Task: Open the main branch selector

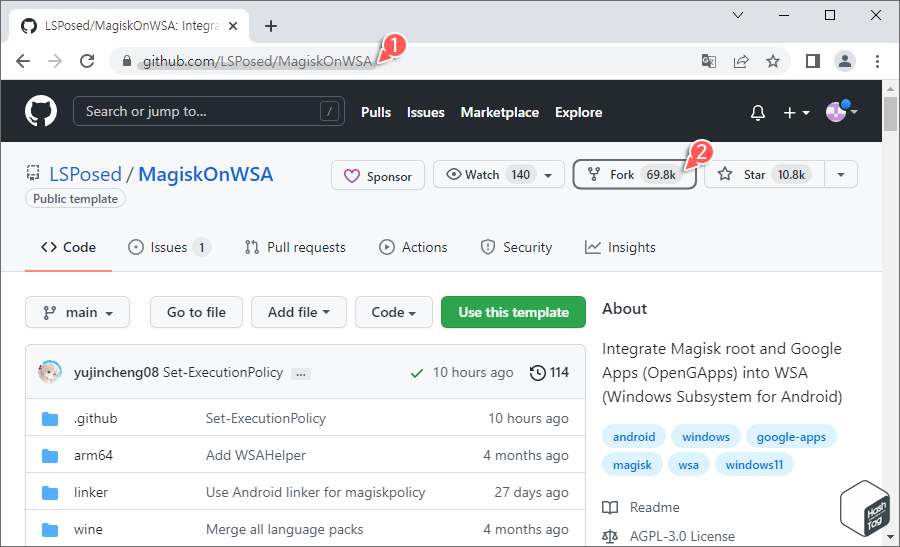Action: [x=77, y=312]
